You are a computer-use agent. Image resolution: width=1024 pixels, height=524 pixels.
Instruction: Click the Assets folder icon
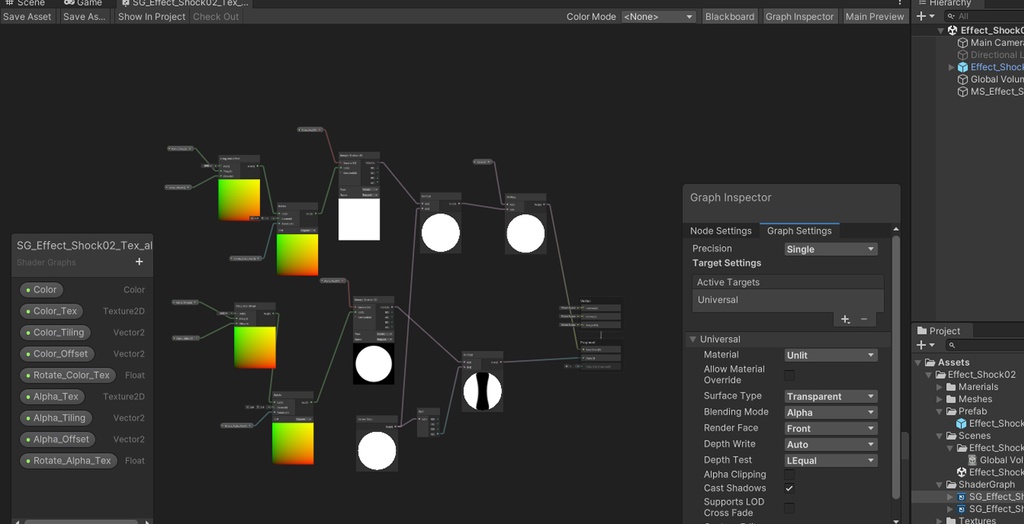(931, 362)
